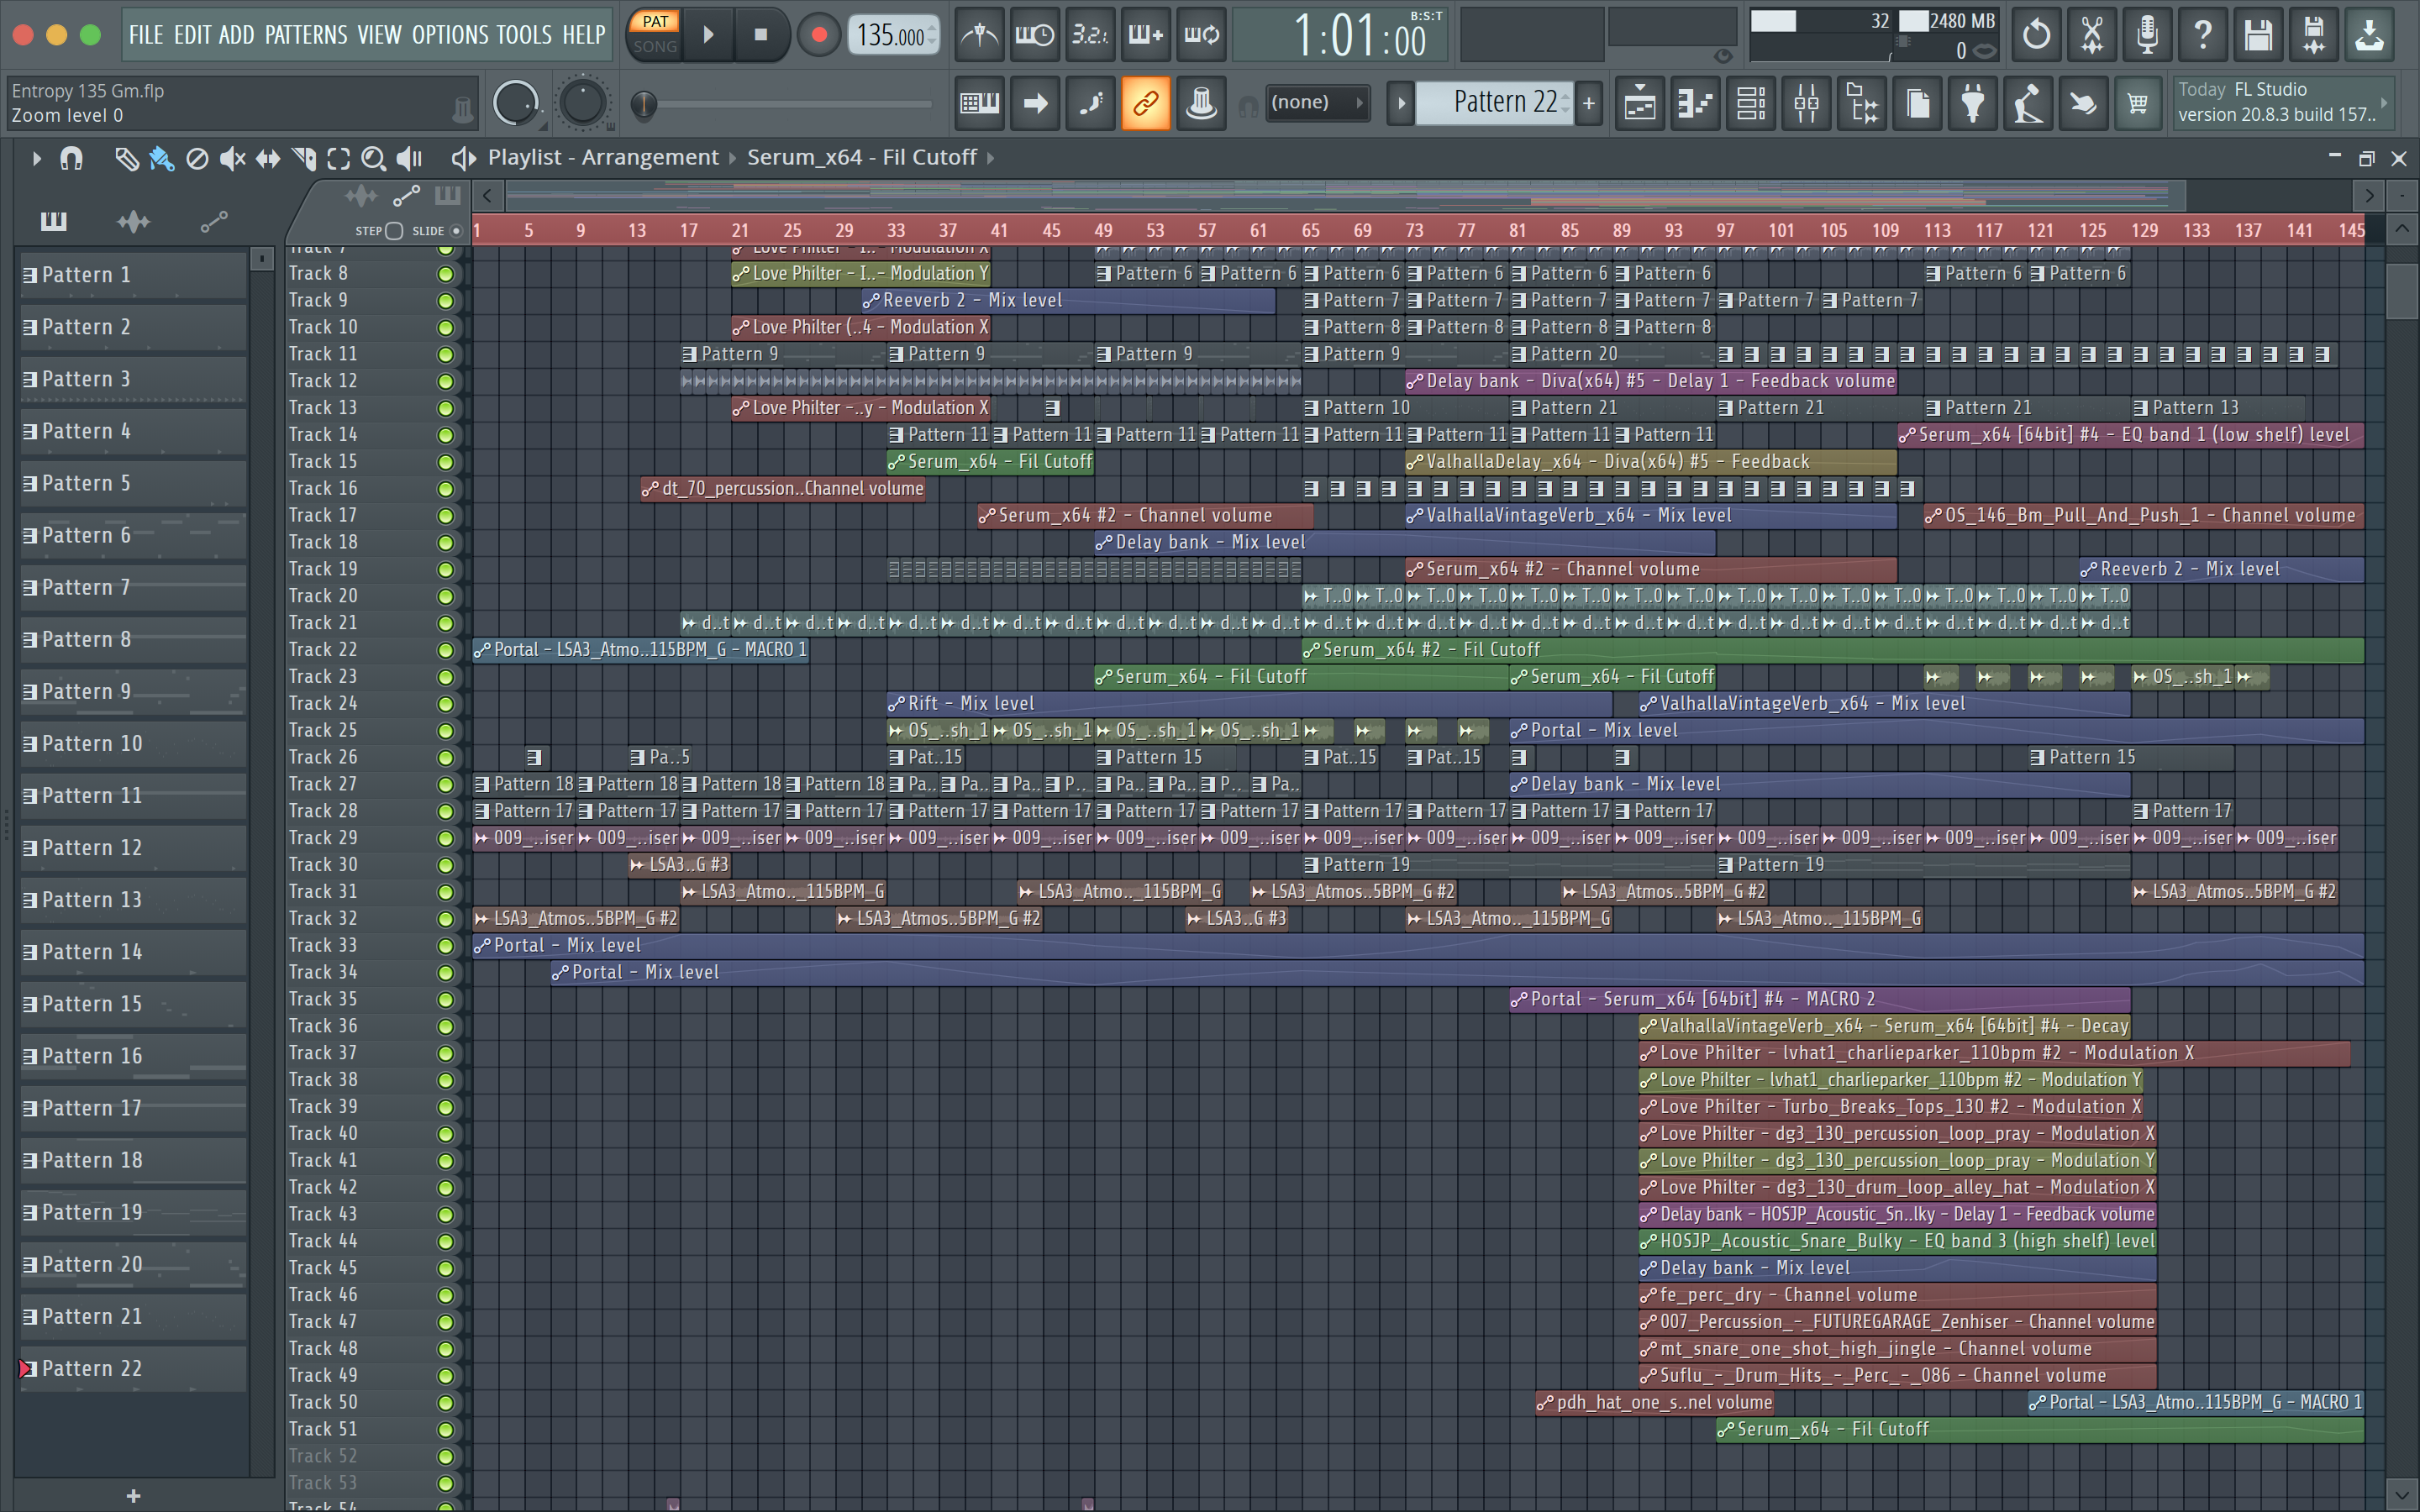
Task: Mute Track 33 with its green switch
Action: tap(446, 946)
